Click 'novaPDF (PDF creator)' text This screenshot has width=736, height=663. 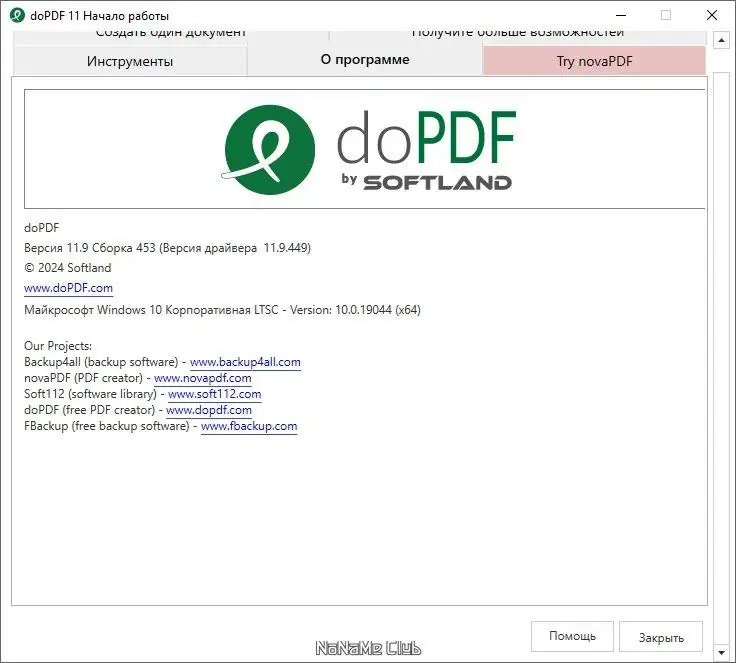click(84, 378)
